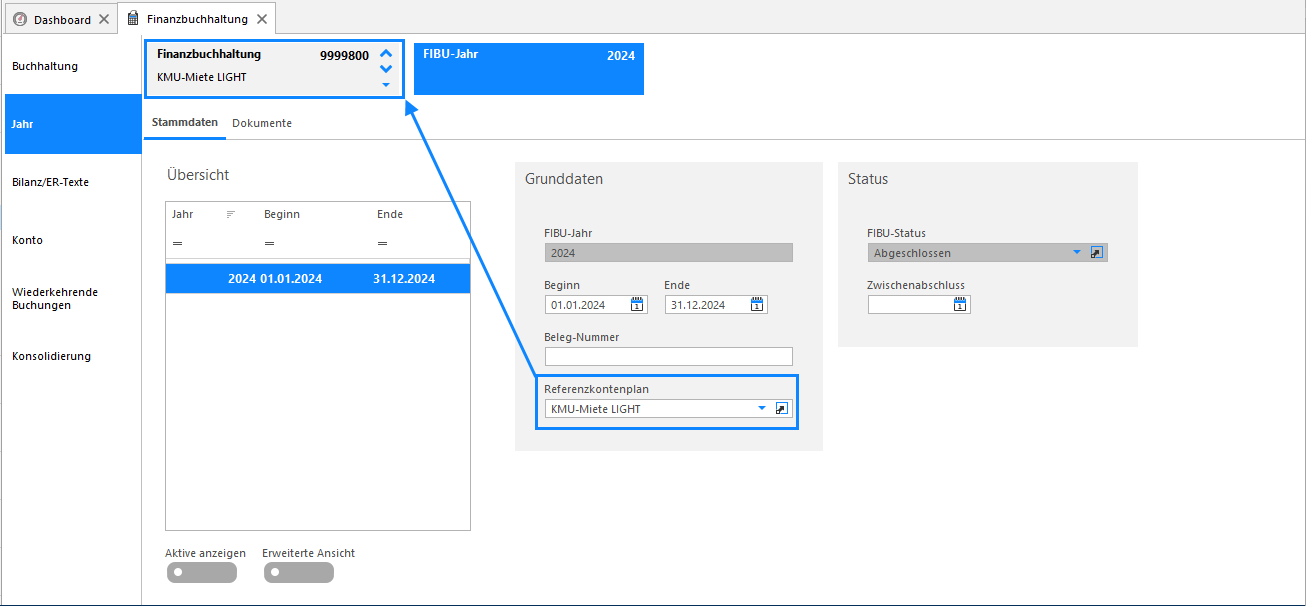The width and height of the screenshot is (1306, 606).
Task: Click the Beginn column header
Action: coord(282,214)
